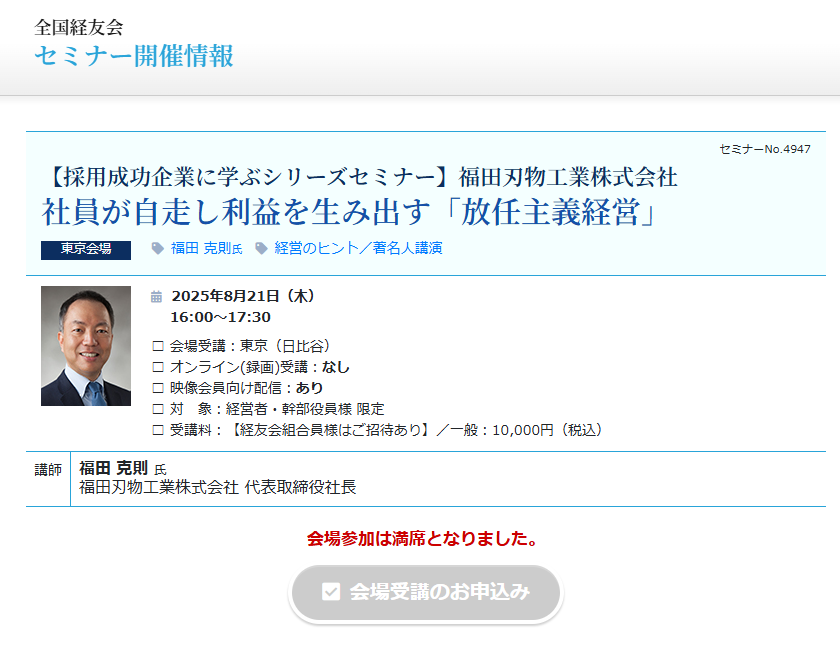Open the 経営のヒント／著名人講演 category link

click(x=358, y=248)
